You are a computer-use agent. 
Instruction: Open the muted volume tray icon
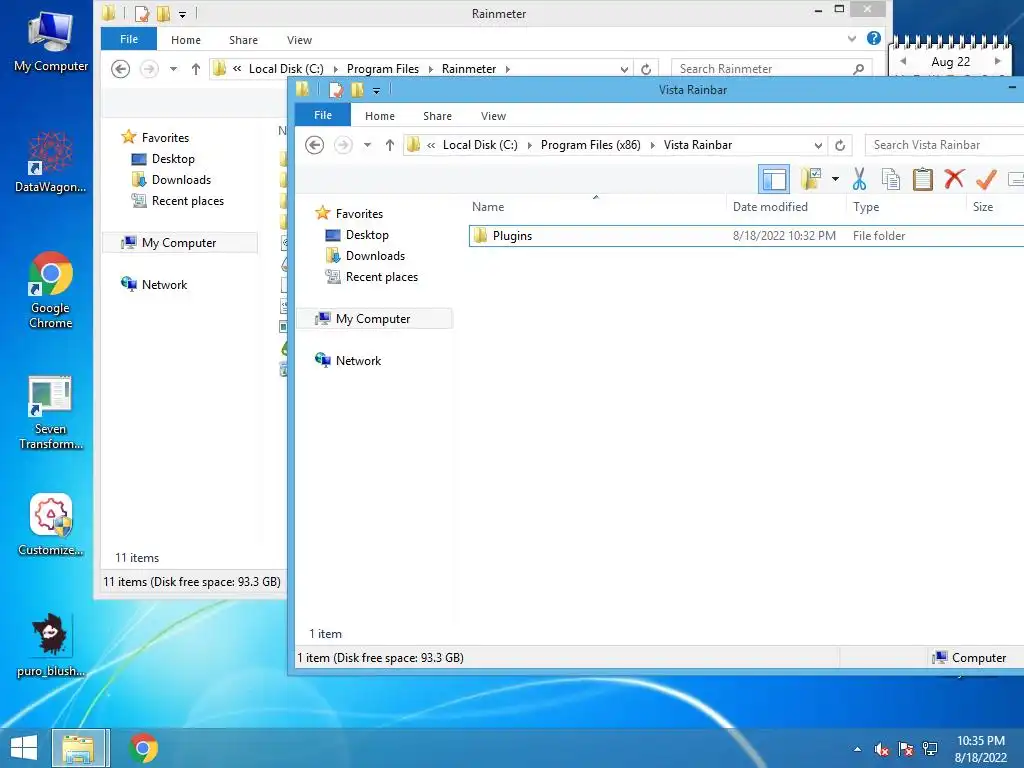[882, 749]
